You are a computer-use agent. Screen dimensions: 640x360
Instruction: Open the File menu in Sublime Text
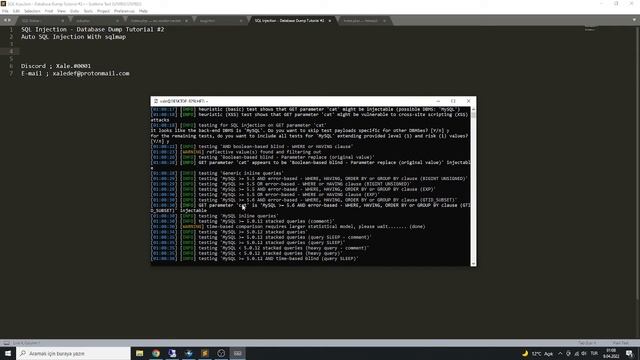5,11
